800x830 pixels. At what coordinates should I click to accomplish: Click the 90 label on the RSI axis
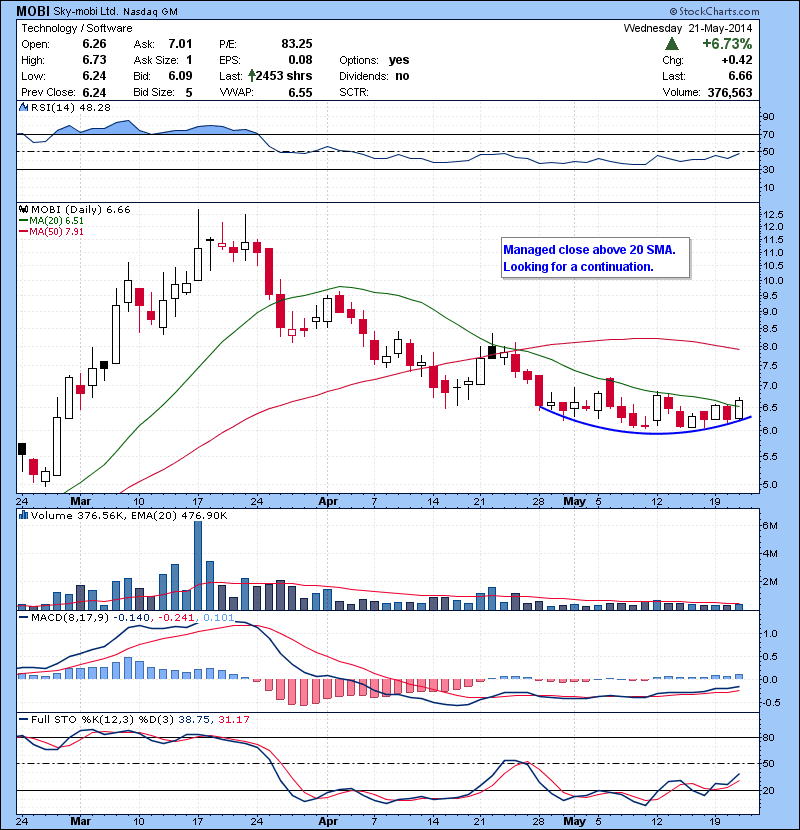point(768,116)
